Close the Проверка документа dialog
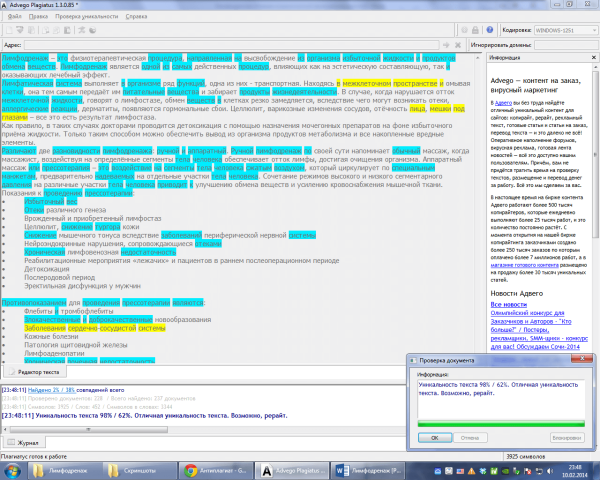The height and width of the screenshot is (480, 600). tap(582, 358)
